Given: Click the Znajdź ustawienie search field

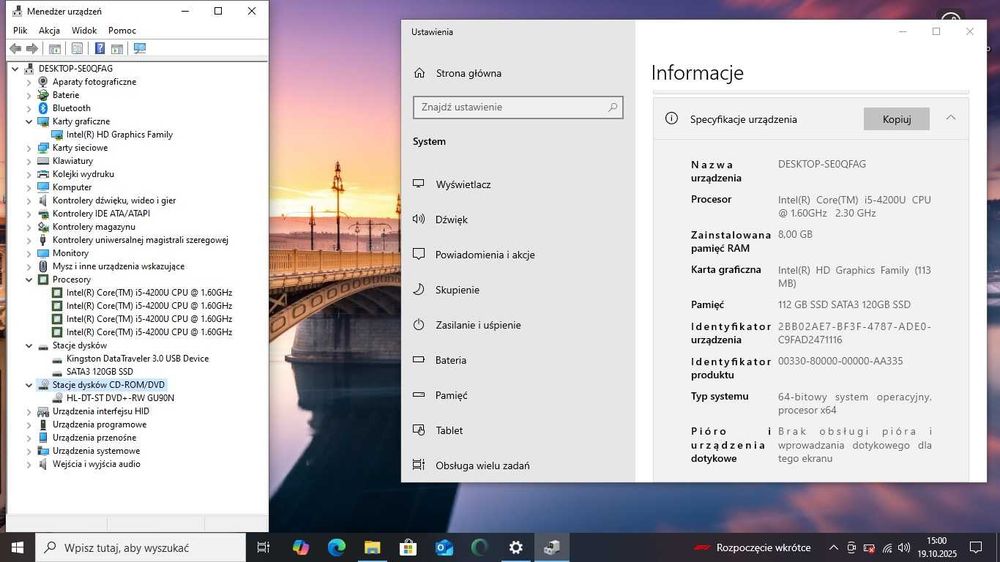Looking at the screenshot, I should [x=518, y=107].
